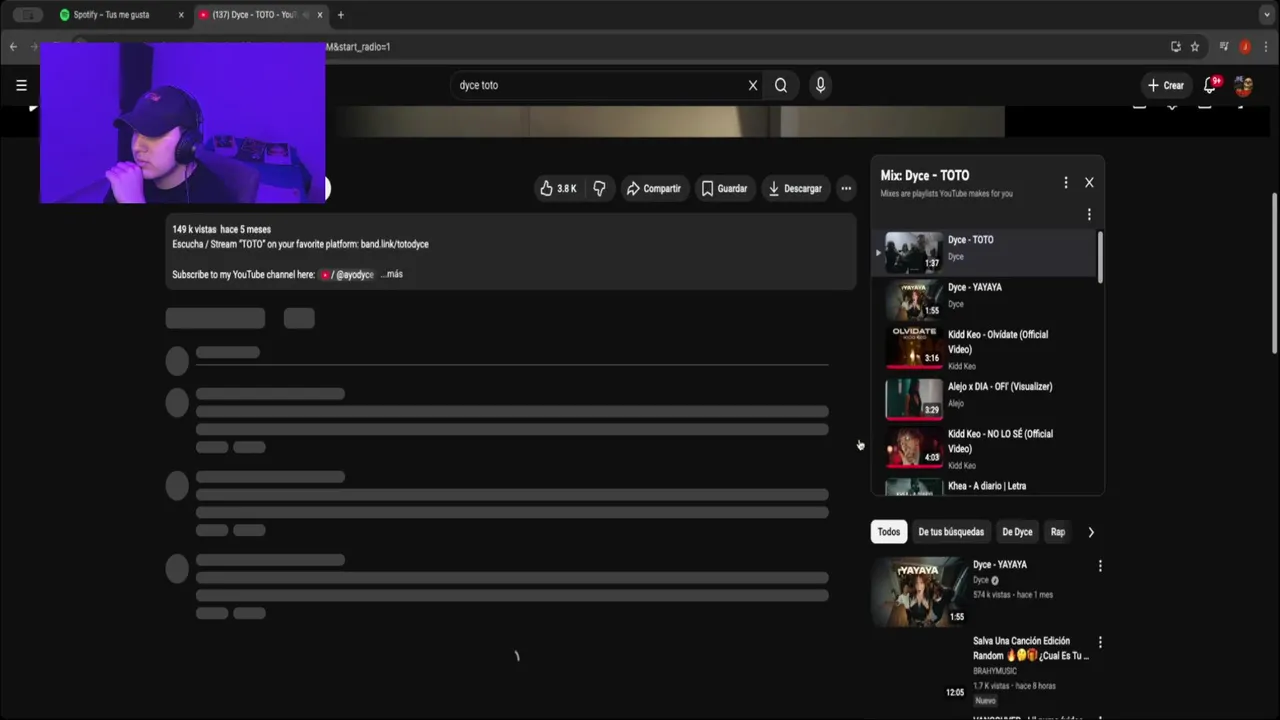Click the page vertical scrollbar
1280x720 pixels.
tap(1274, 272)
